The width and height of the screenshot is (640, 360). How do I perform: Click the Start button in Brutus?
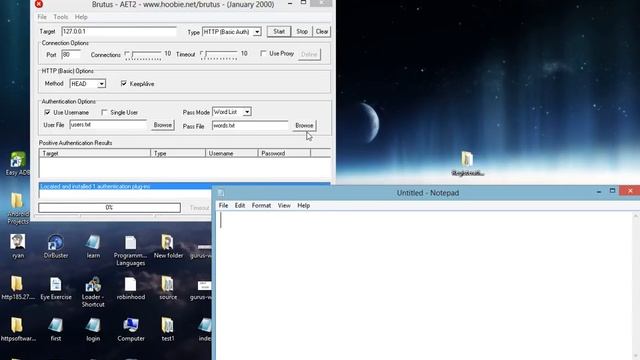click(x=279, y=31)
